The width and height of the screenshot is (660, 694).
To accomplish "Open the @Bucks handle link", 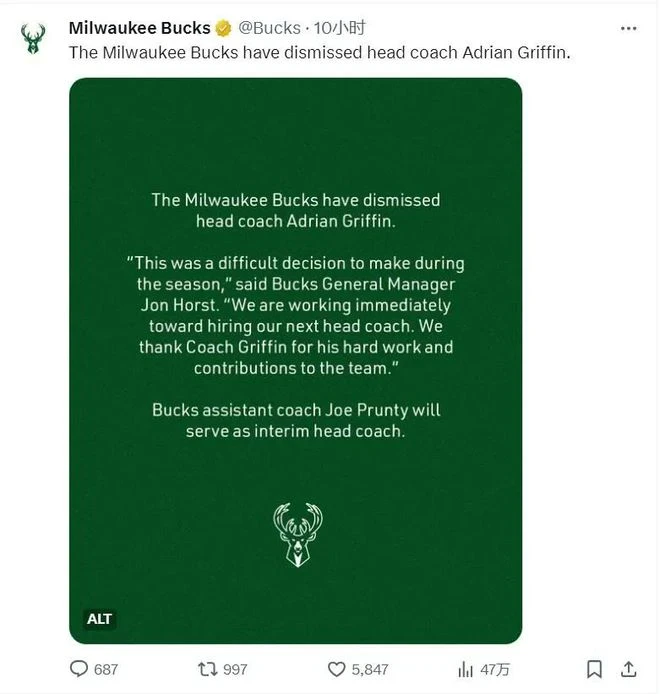I will pyautogui.click(x=270, y=28).
